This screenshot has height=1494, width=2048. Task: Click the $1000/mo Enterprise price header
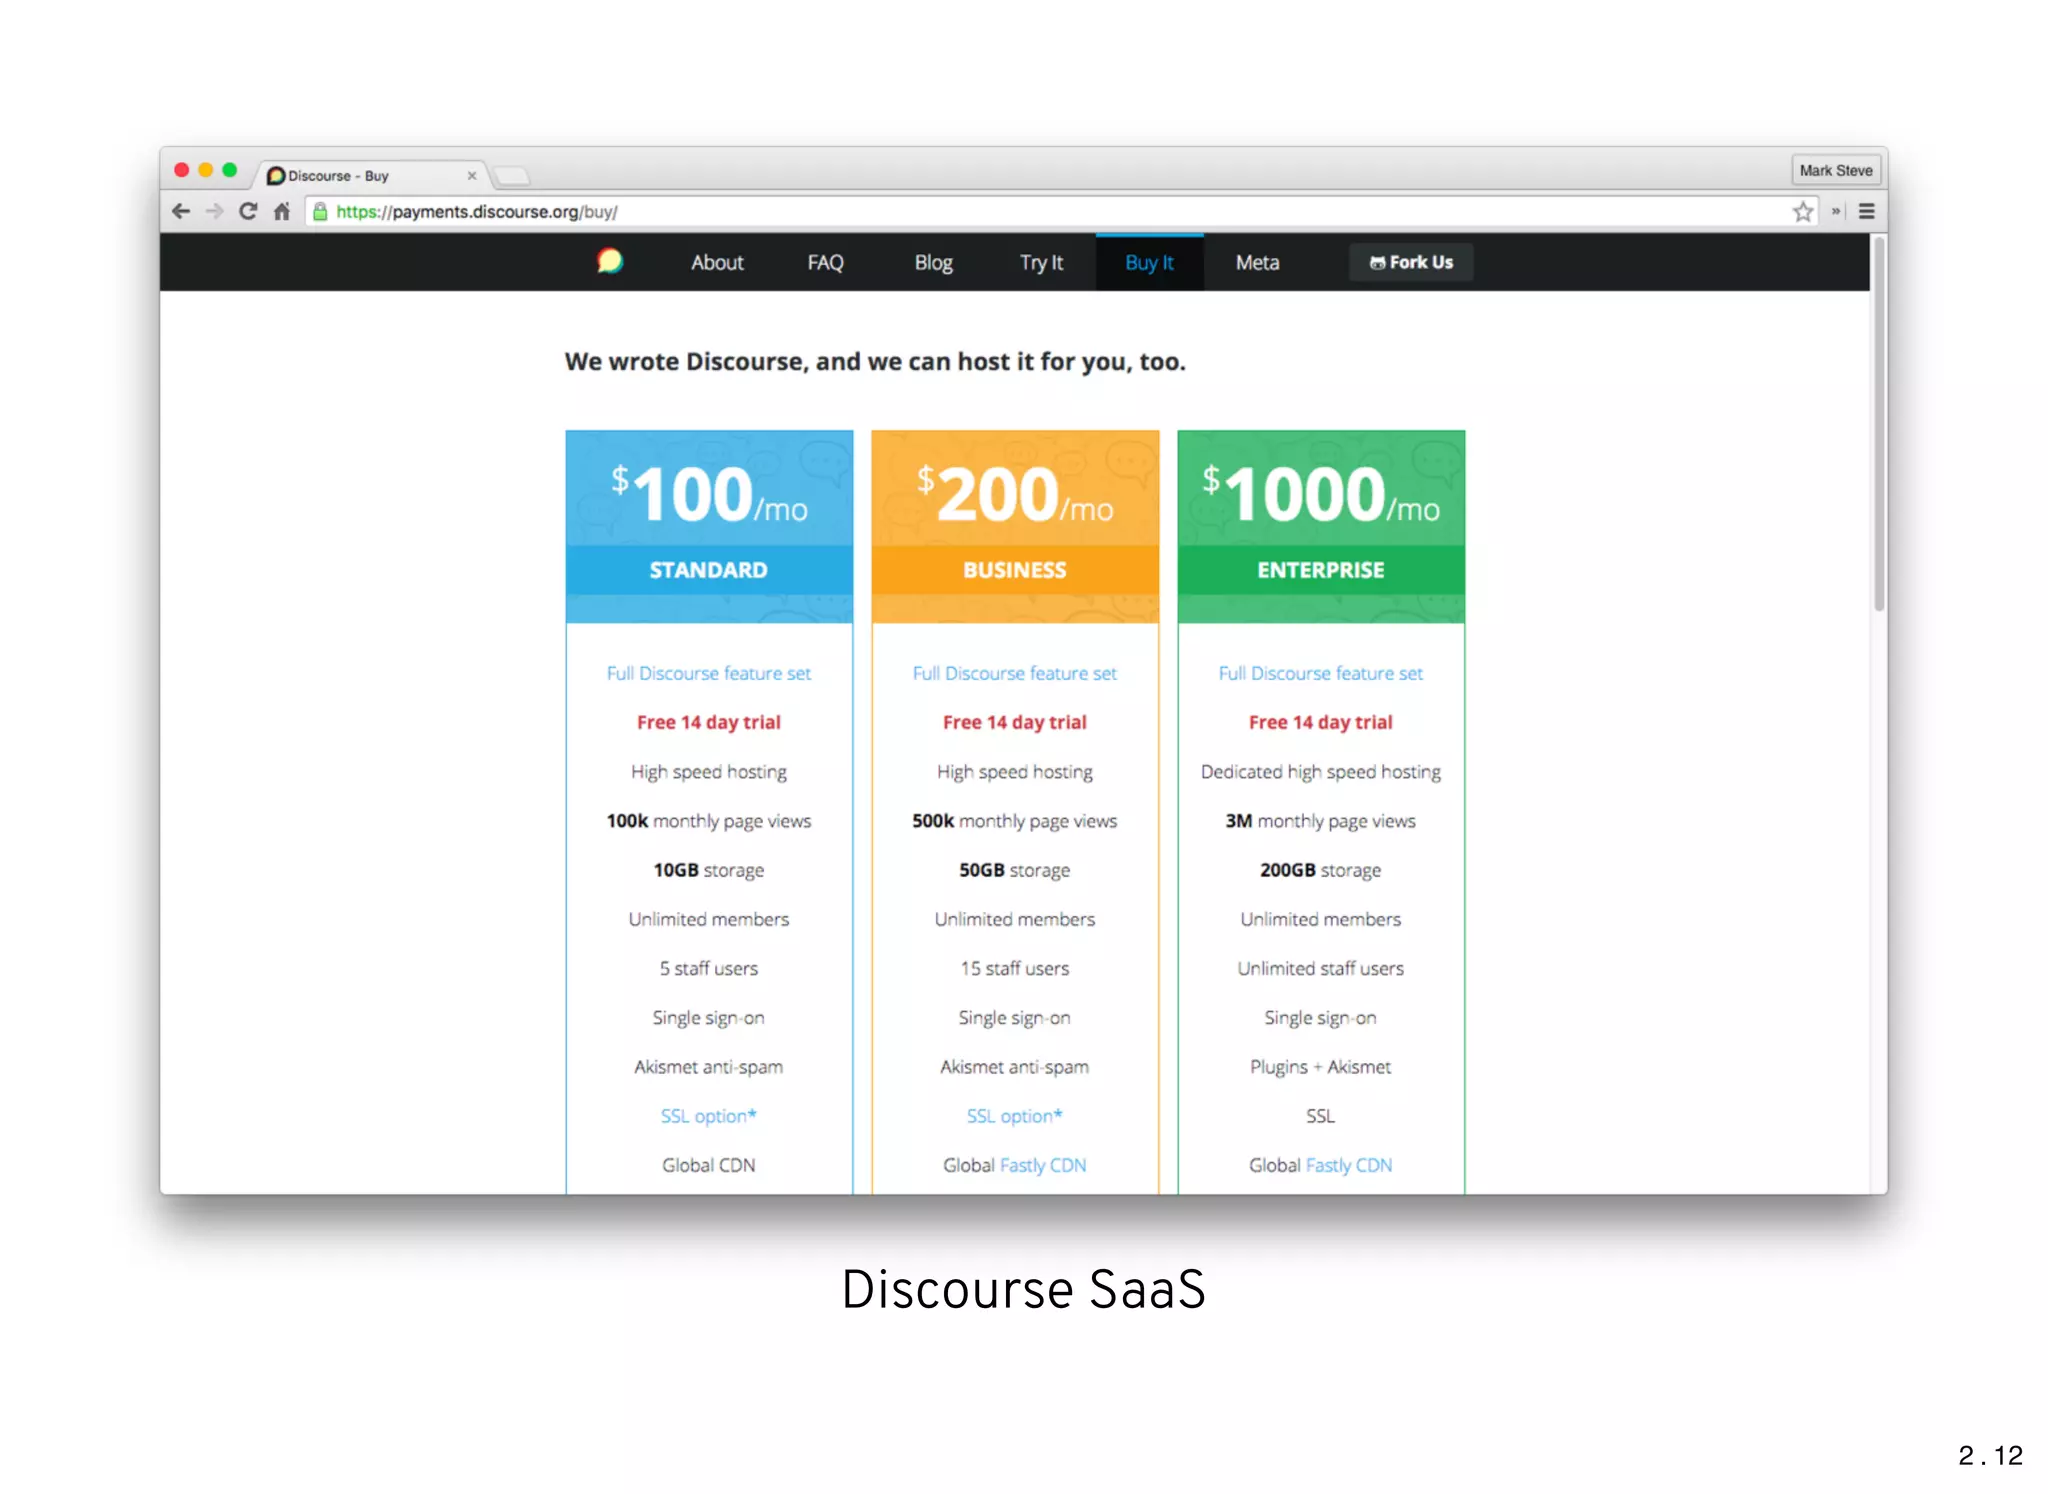click(1321, 494)
